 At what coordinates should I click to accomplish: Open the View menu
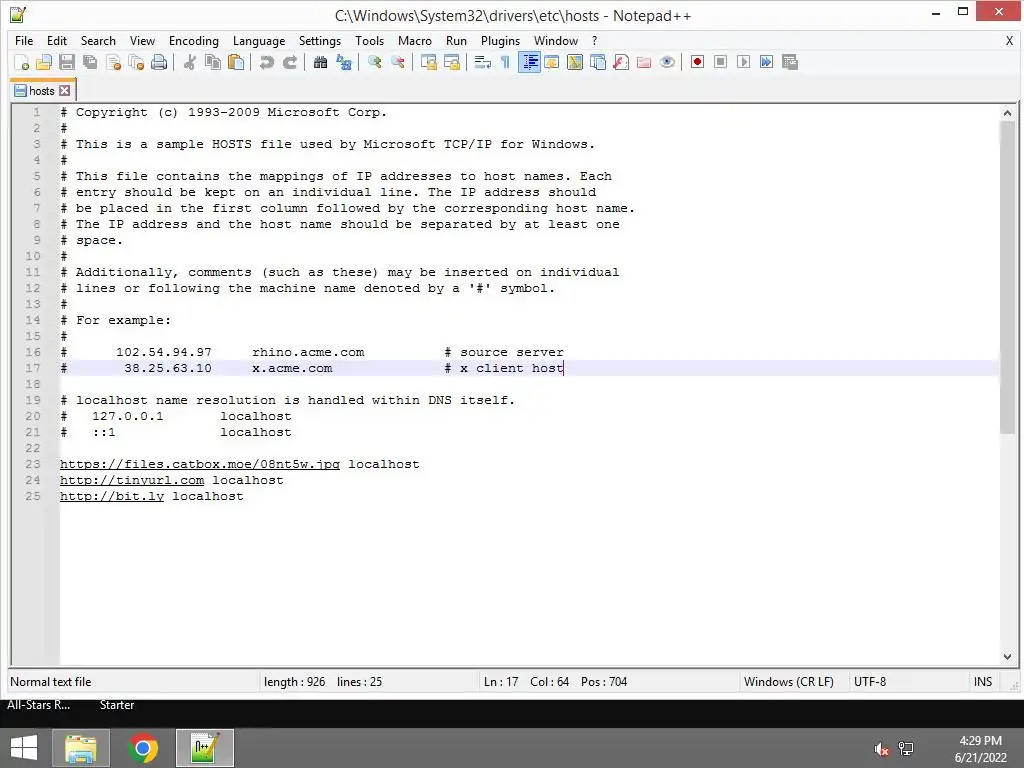click(x=142, y=40)
